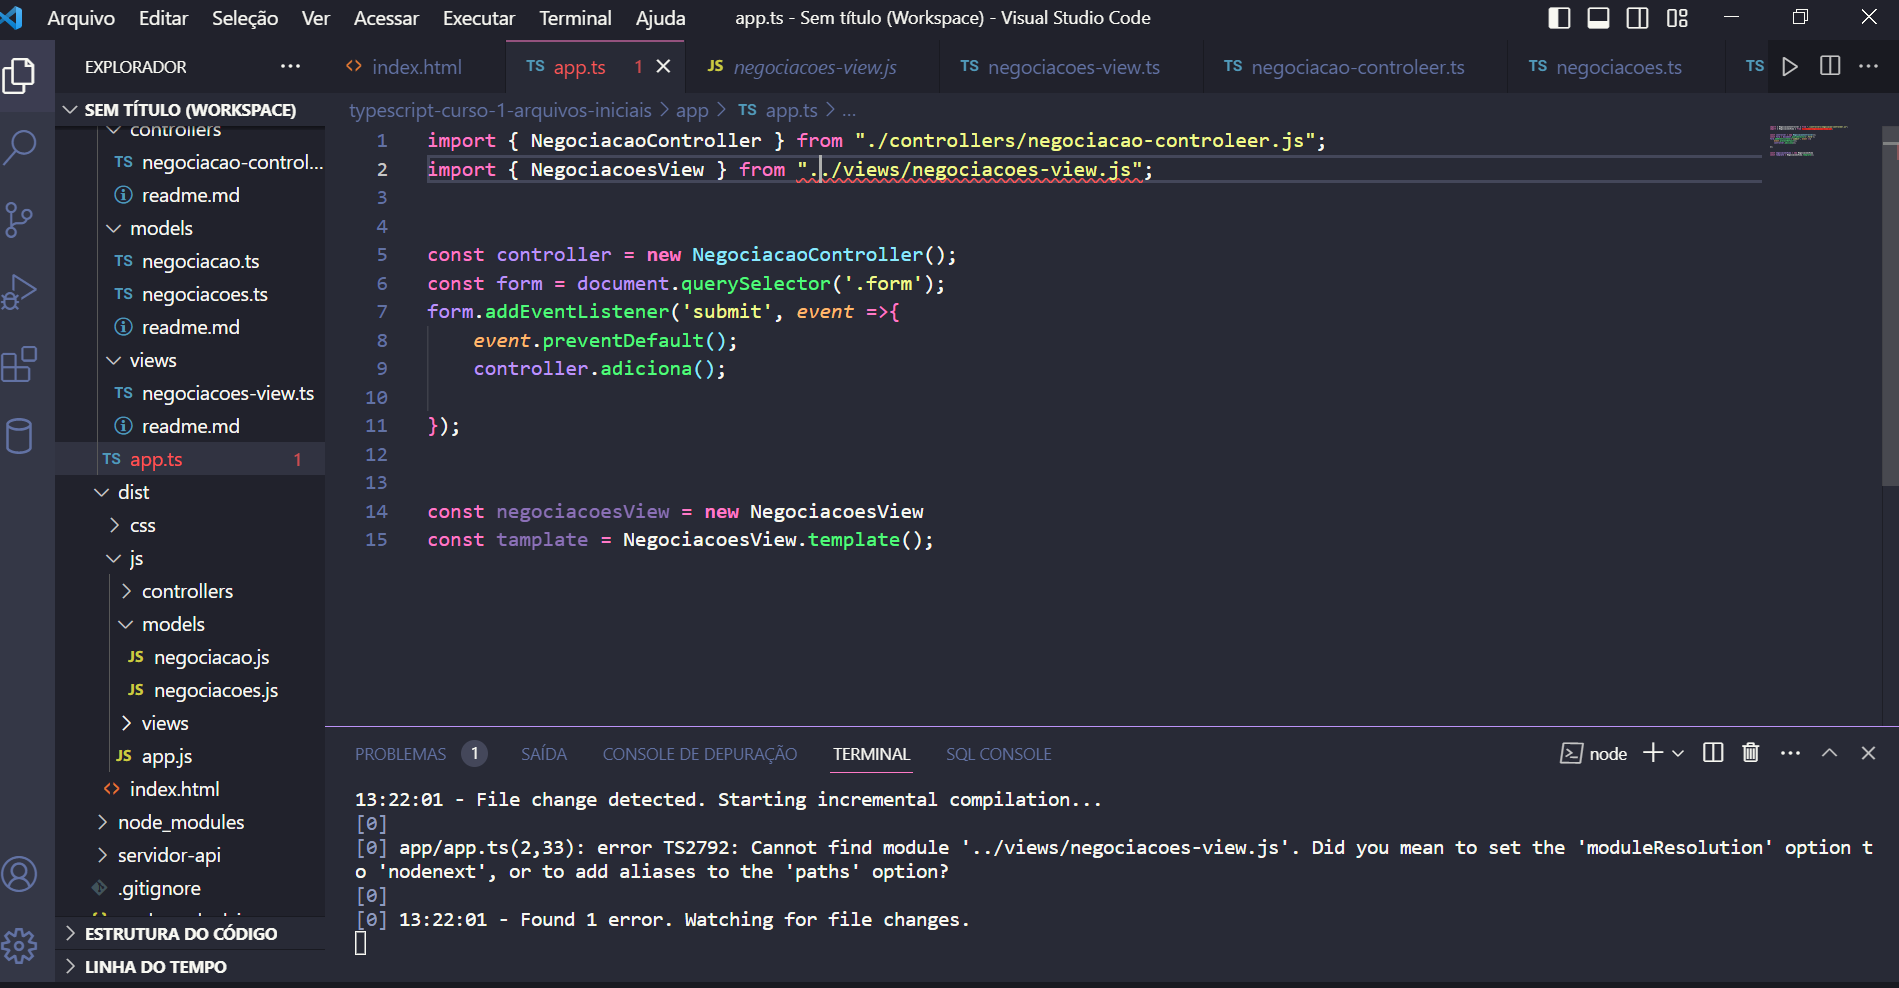Viewport: 1899px width, 988px height.
Task: Open negociacao.ts in the explorer
Action: (190, 261)
